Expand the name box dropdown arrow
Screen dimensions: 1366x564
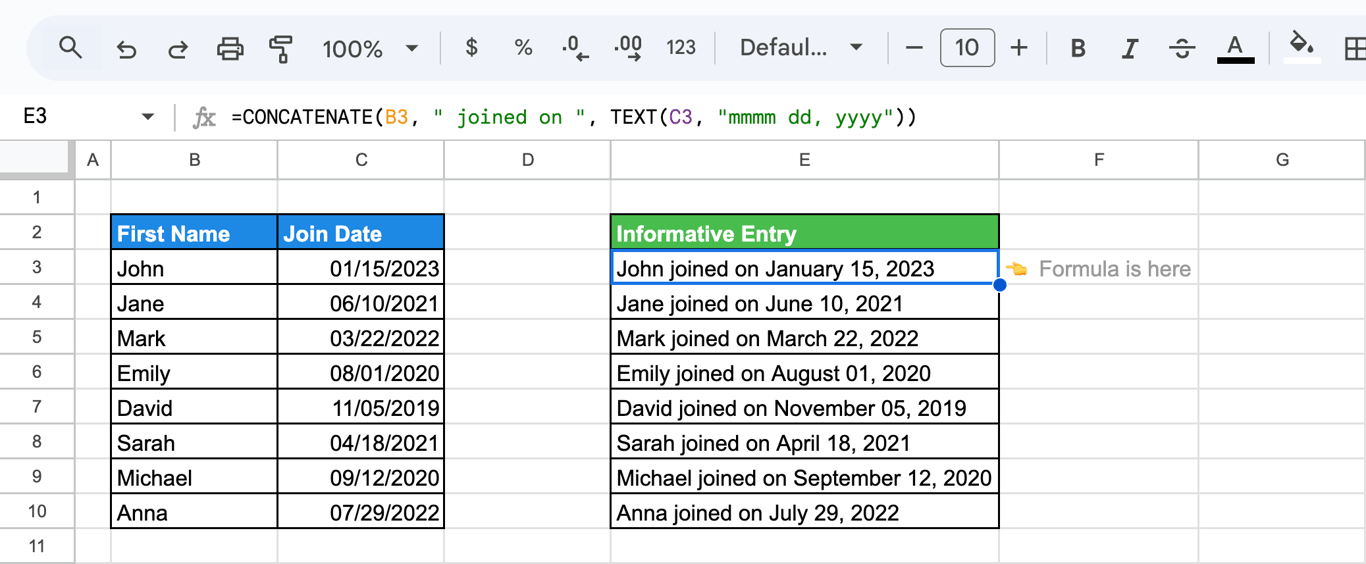click(148, 117)
